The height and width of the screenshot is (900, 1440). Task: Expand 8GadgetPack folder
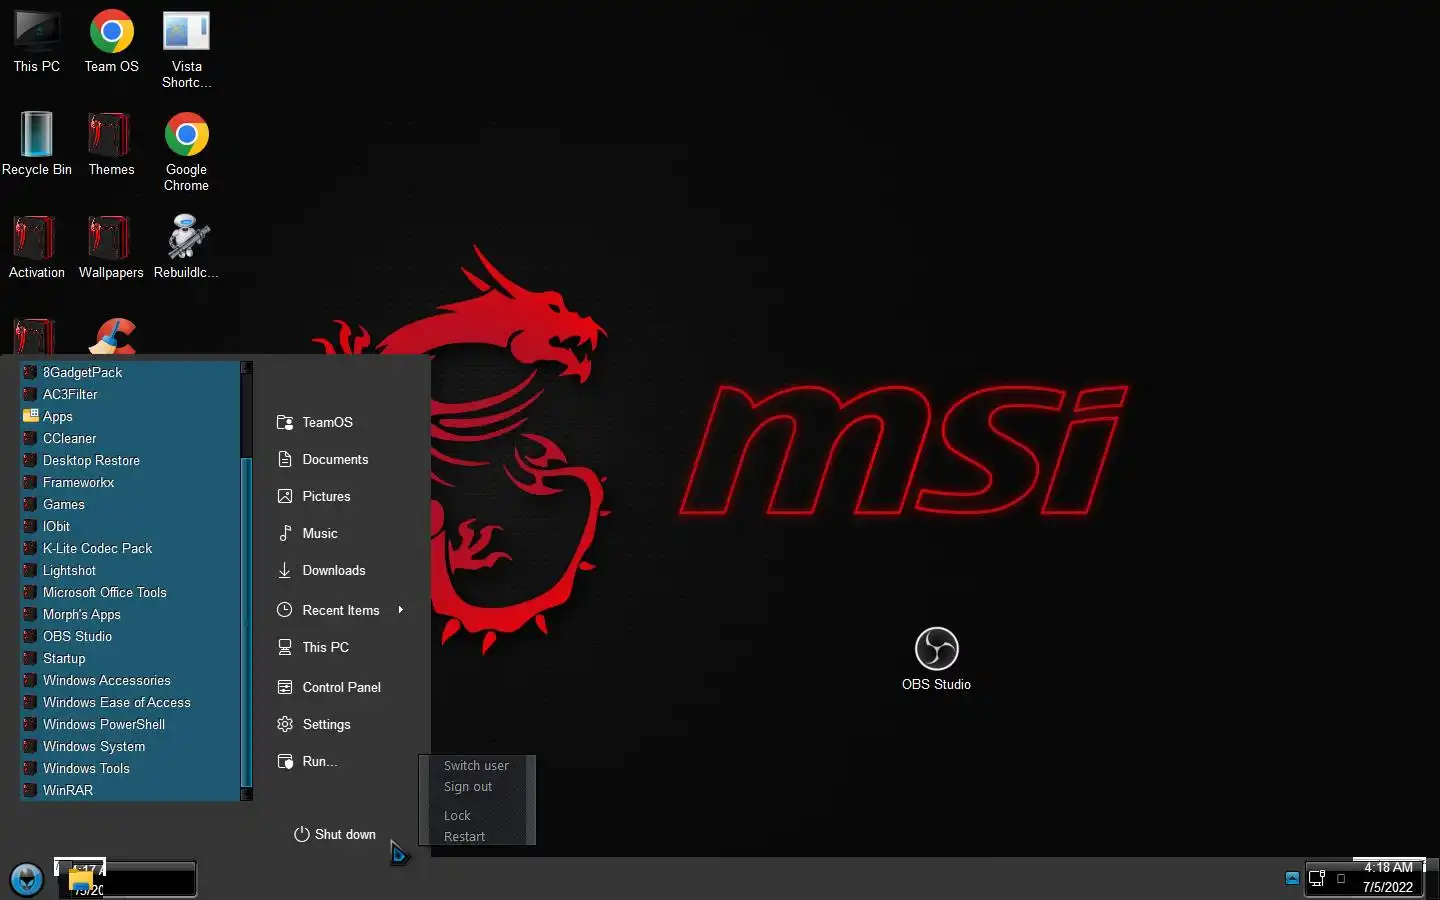click(131, 372)
